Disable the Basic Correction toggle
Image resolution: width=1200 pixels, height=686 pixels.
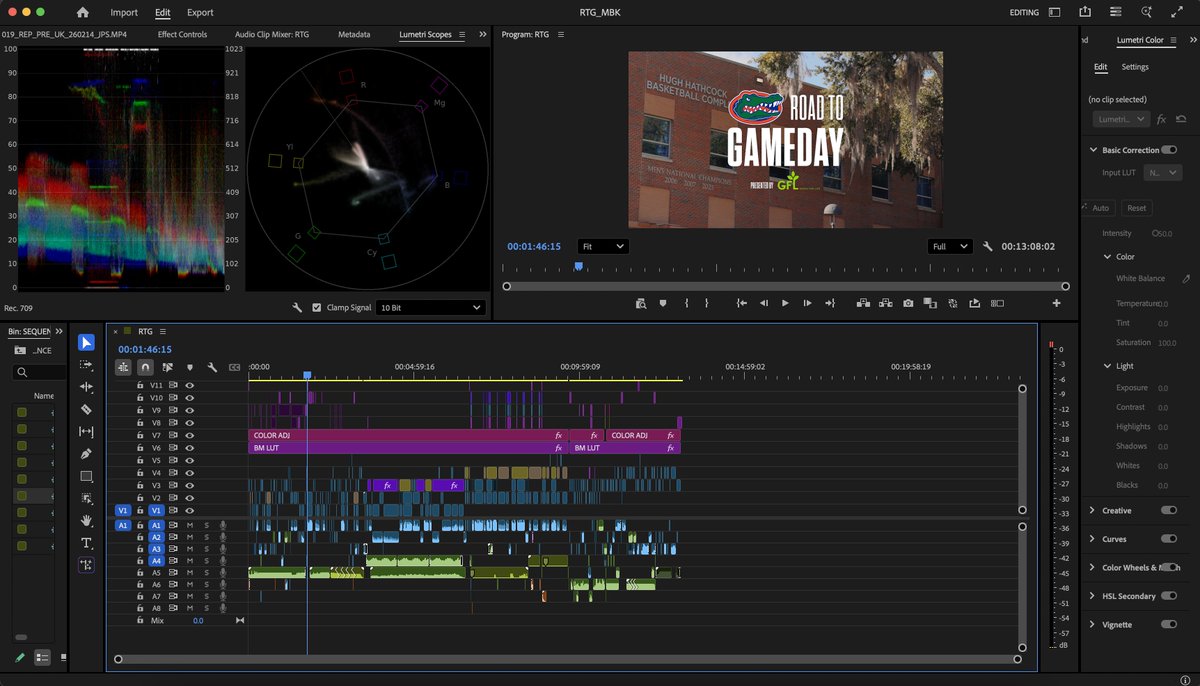click(1168, 150)
